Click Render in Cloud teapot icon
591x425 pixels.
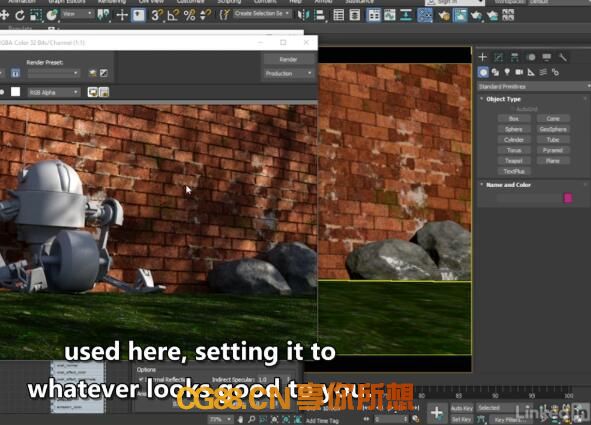click(x=492, y=15)
